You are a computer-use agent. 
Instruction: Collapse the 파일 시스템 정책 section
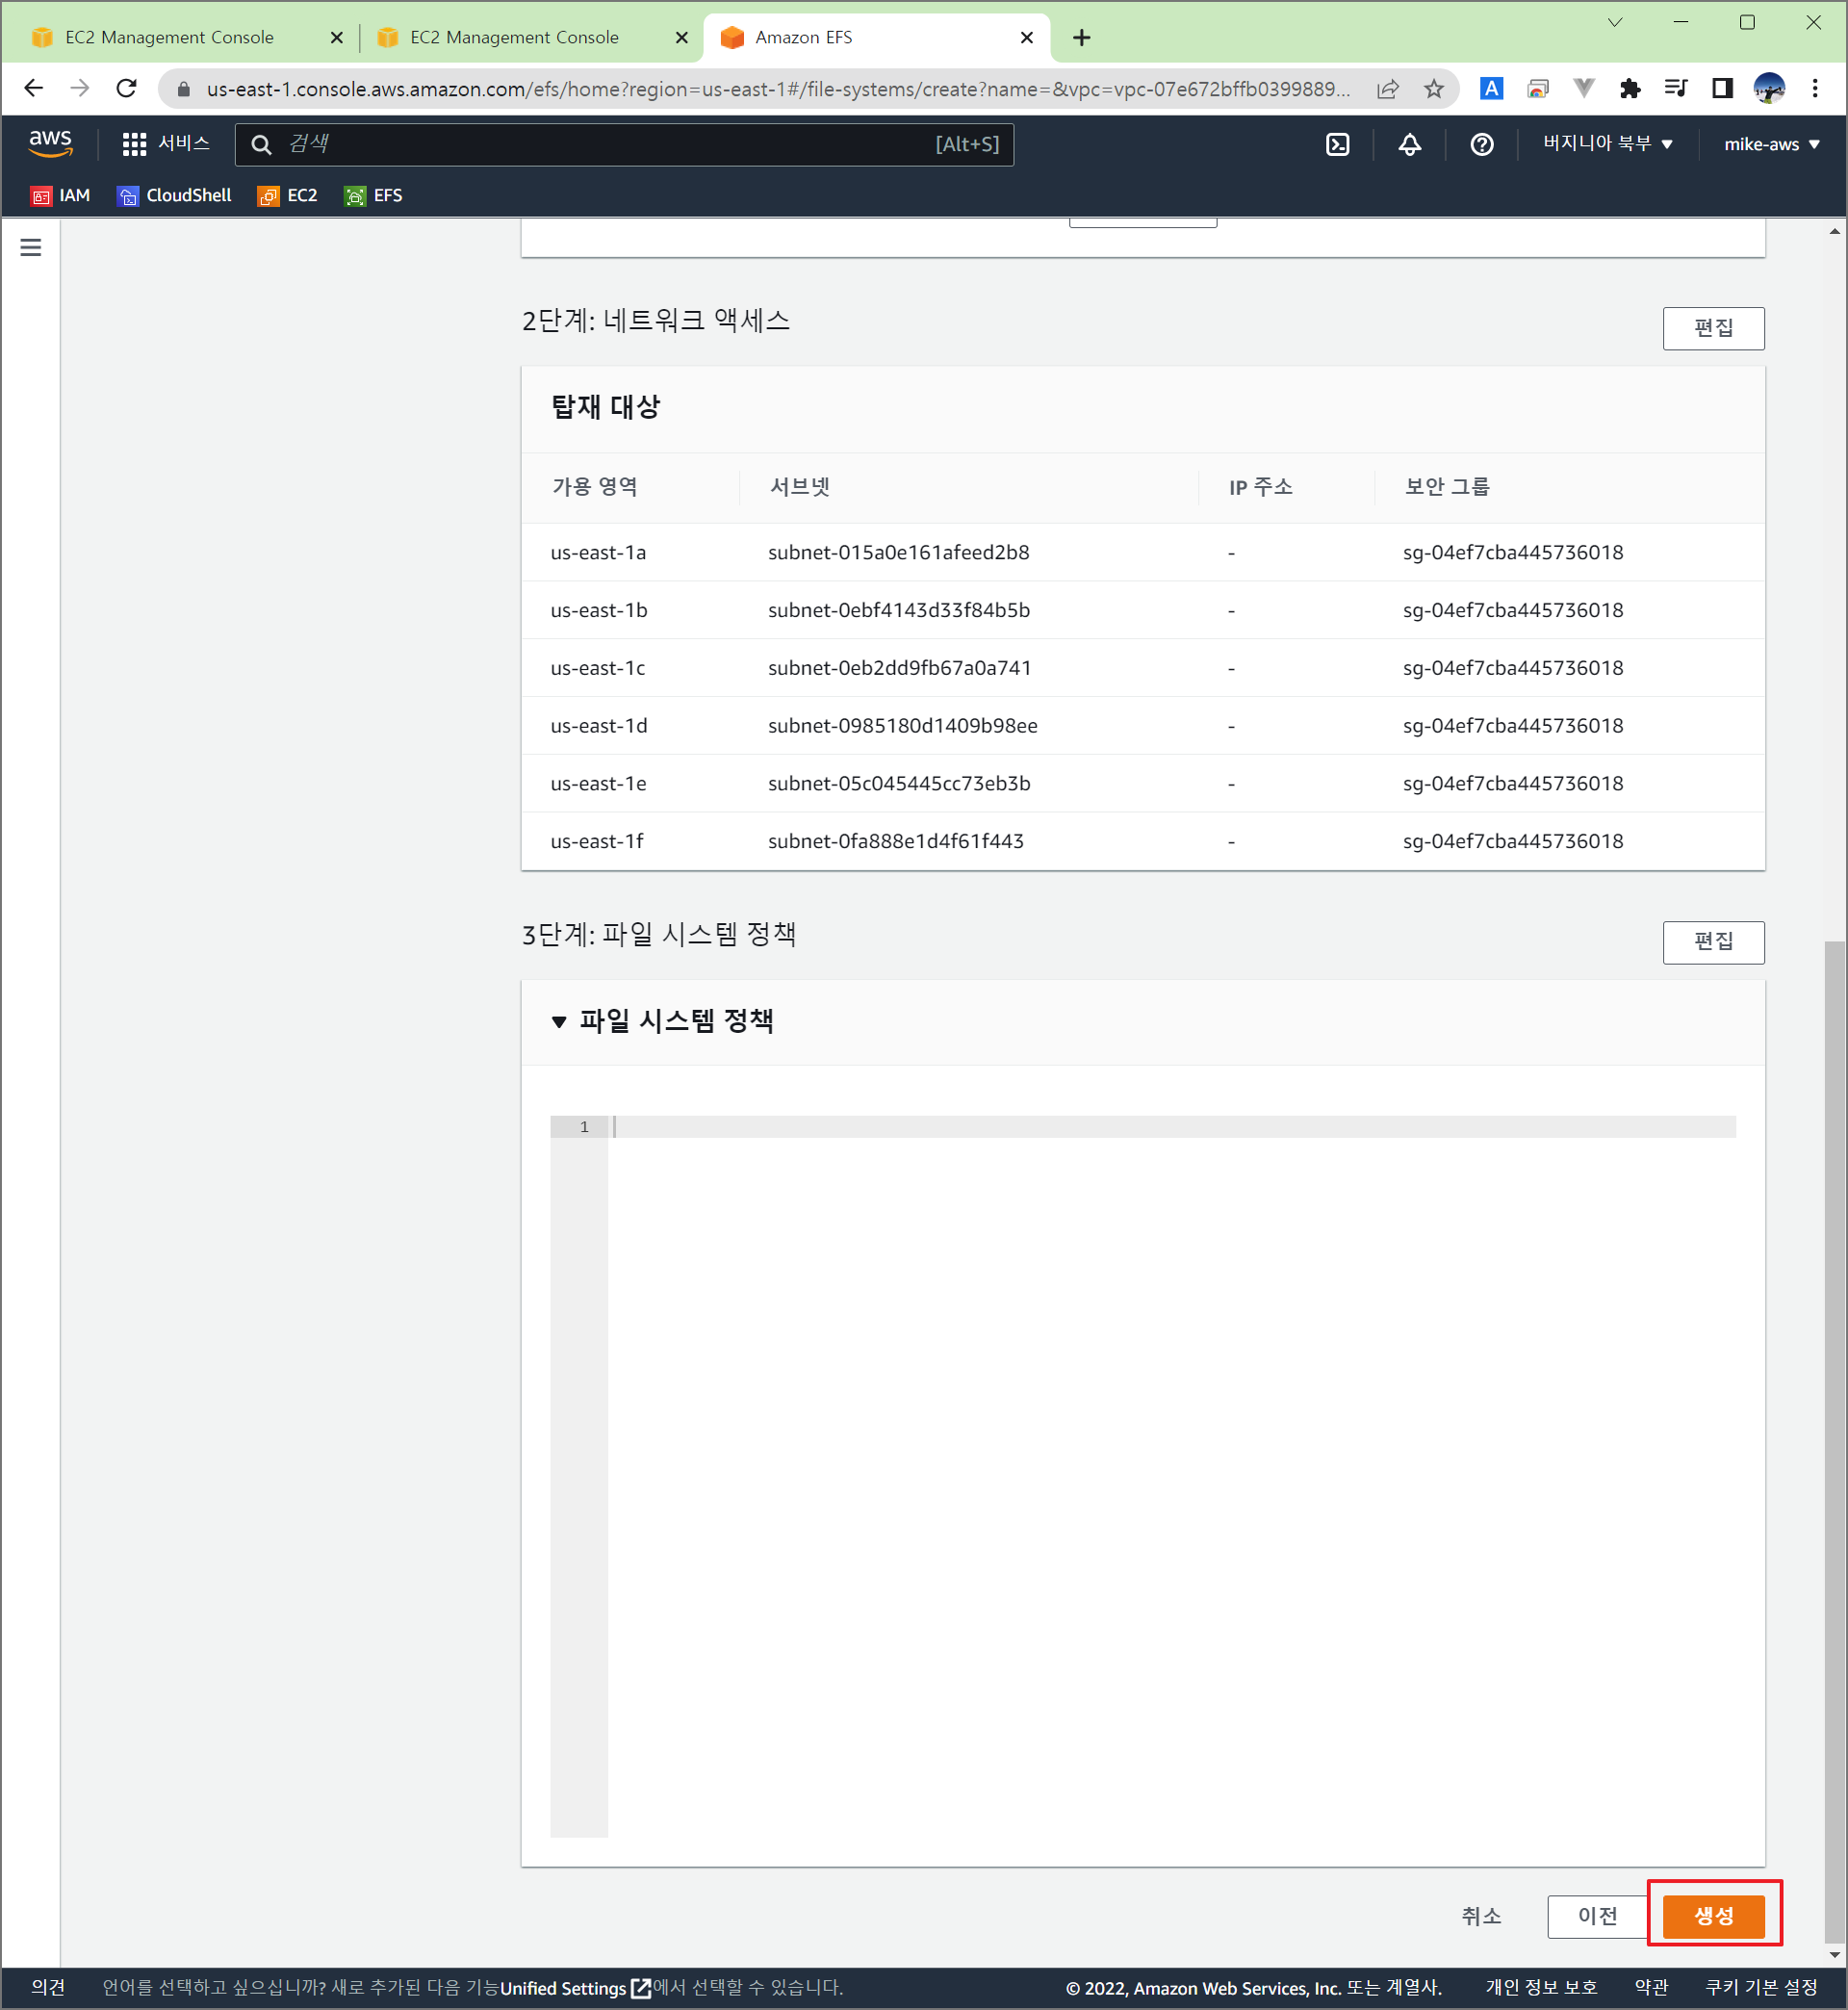(559, 1021)
